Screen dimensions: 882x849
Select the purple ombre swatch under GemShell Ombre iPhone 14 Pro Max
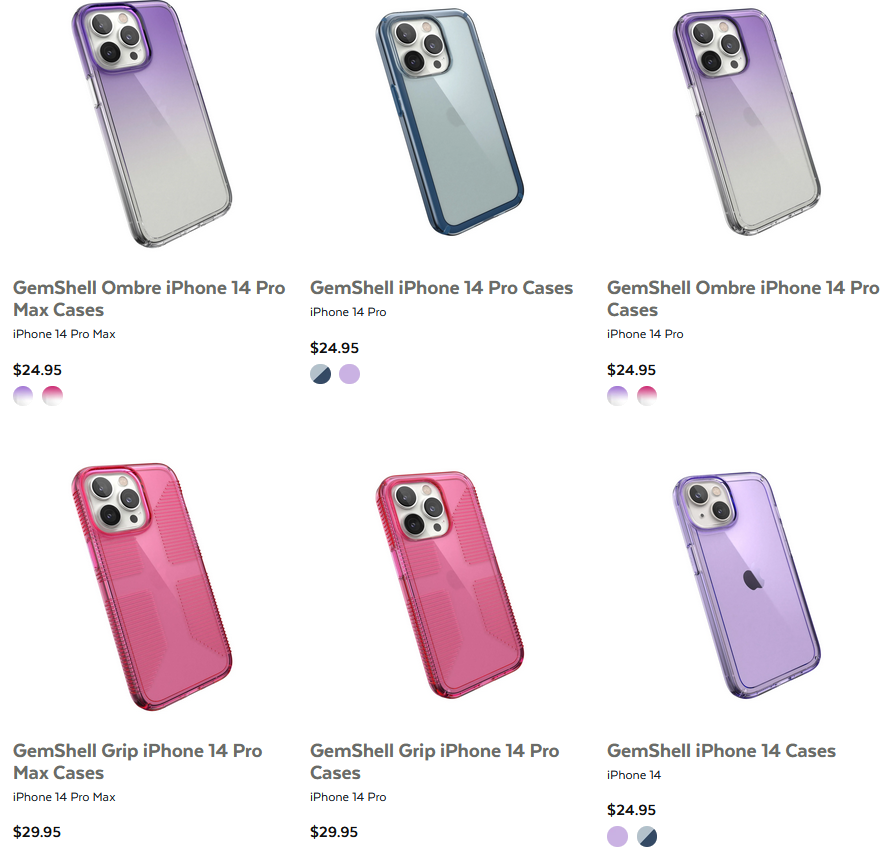point(22,395)
